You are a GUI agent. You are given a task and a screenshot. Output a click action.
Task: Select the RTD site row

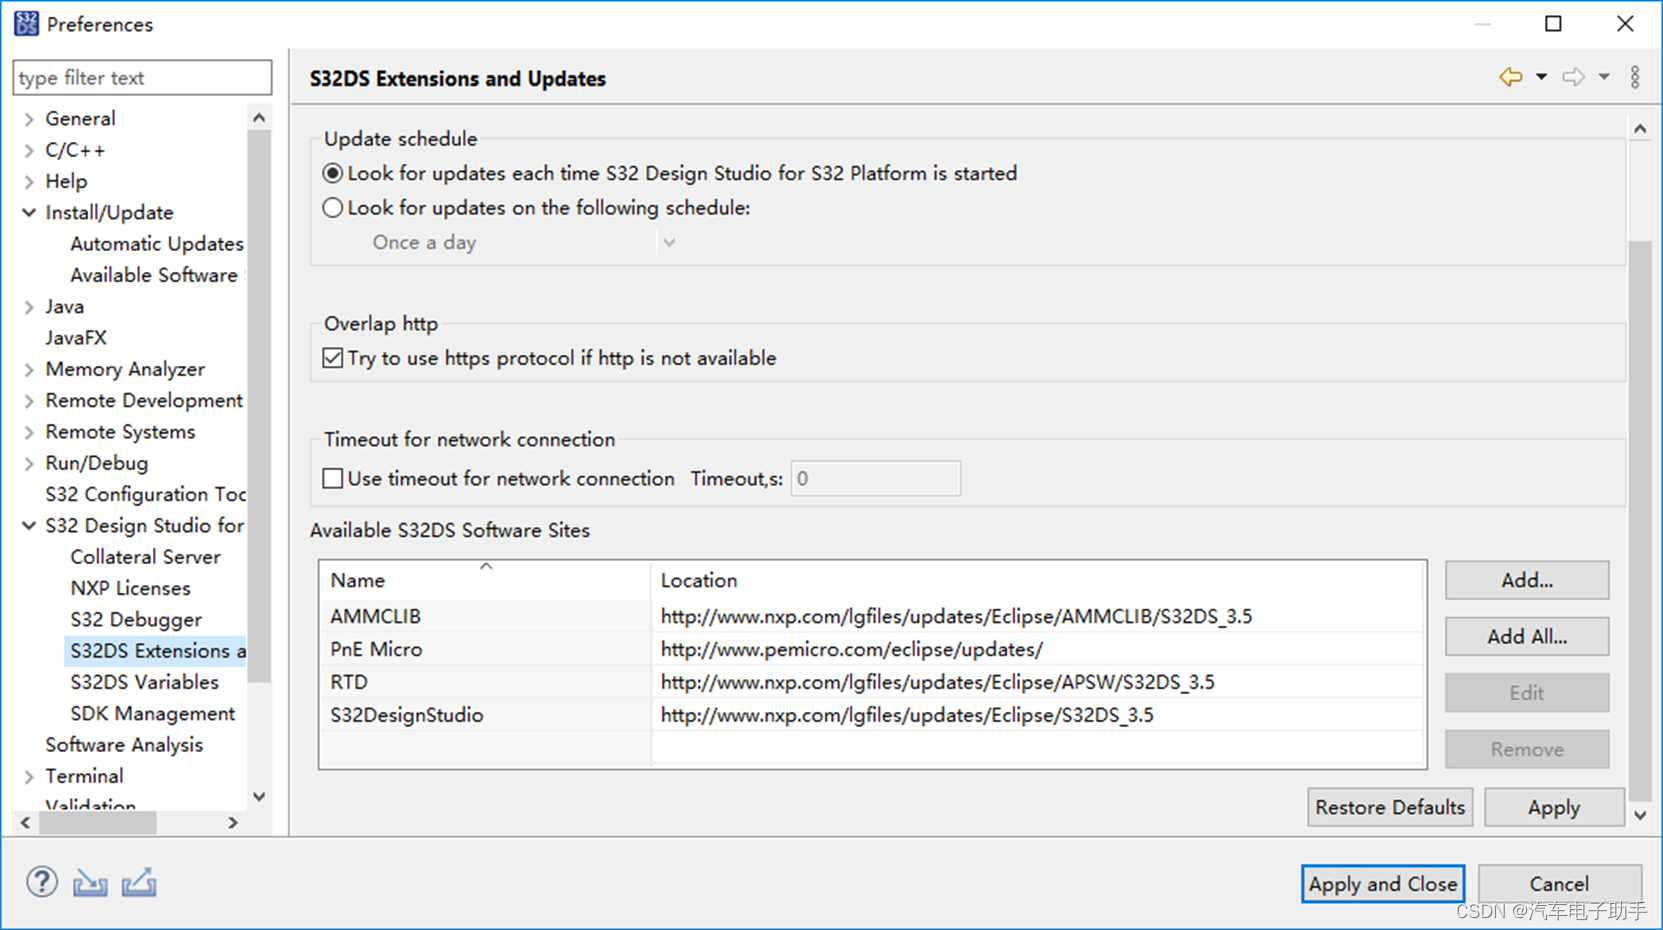(872, 682)
